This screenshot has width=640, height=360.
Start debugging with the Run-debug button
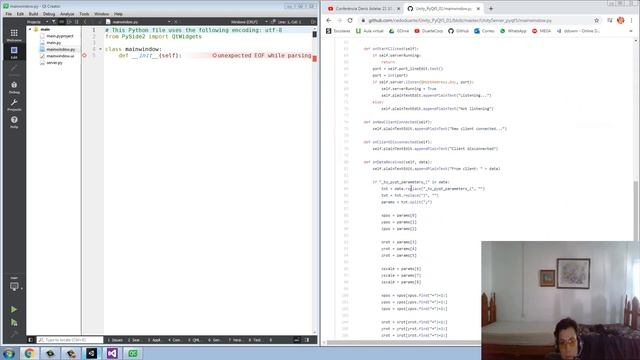(x=14, y=322)
